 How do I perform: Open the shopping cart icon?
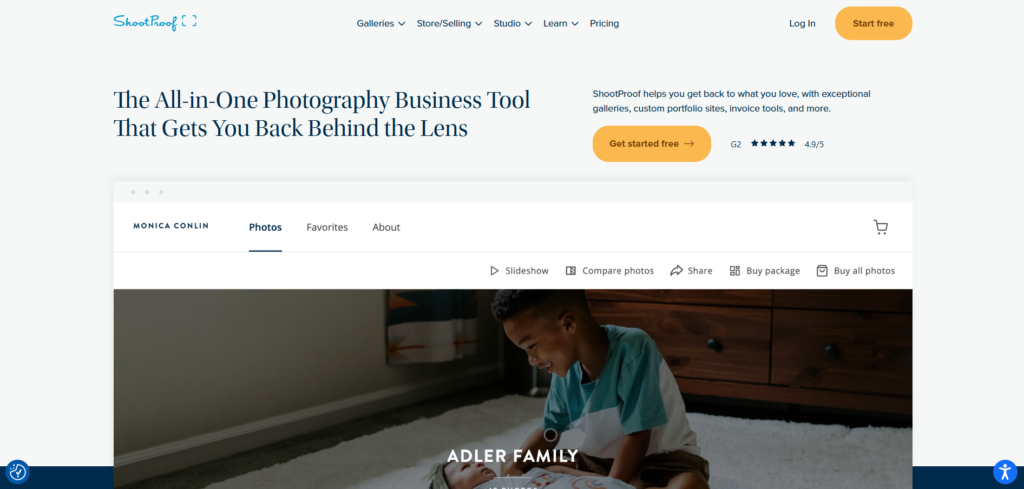(x=880, y=227)
